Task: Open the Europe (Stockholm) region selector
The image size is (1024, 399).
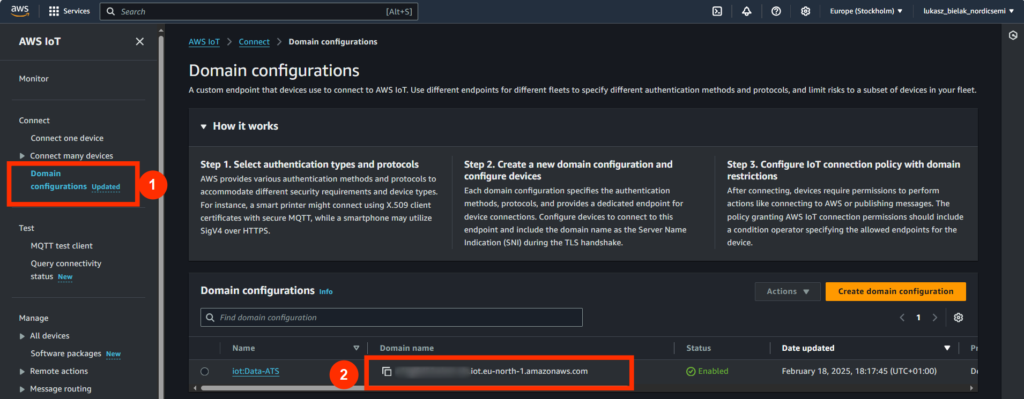Action: tap(866, 11)
